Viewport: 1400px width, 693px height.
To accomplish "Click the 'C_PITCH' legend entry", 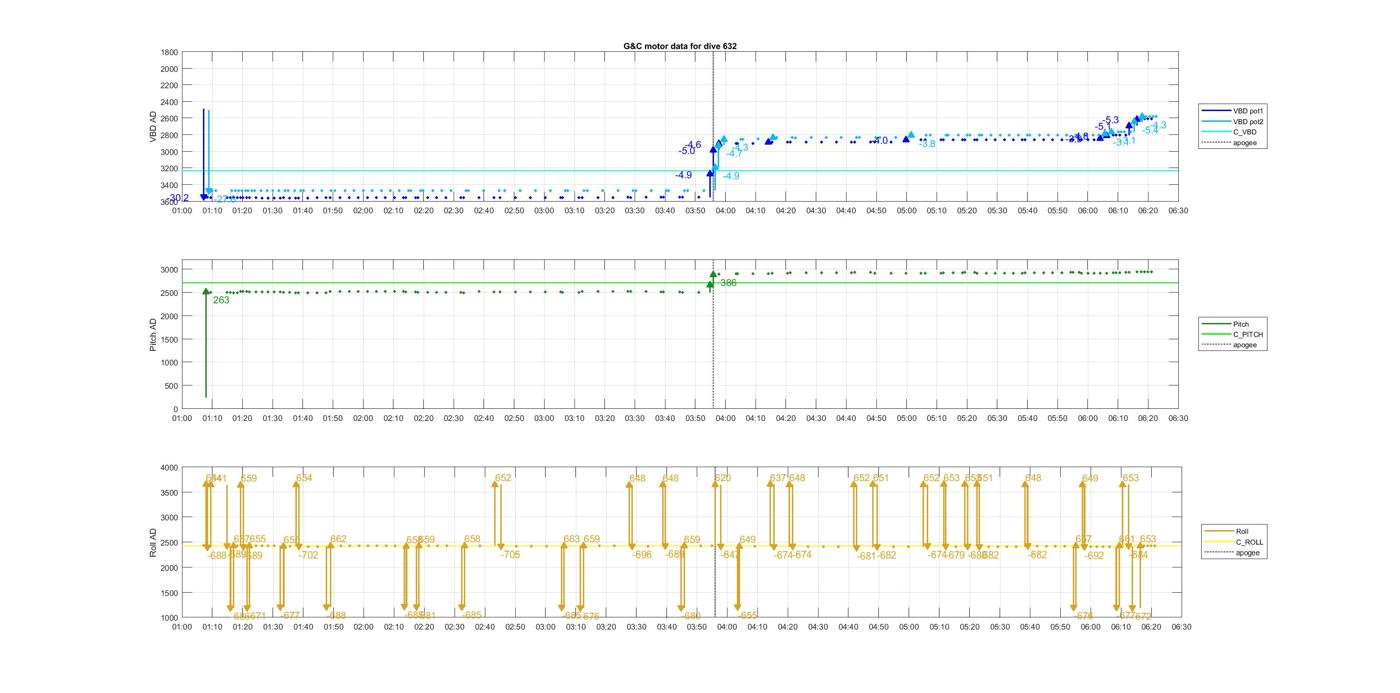I will pos(1248,334).
